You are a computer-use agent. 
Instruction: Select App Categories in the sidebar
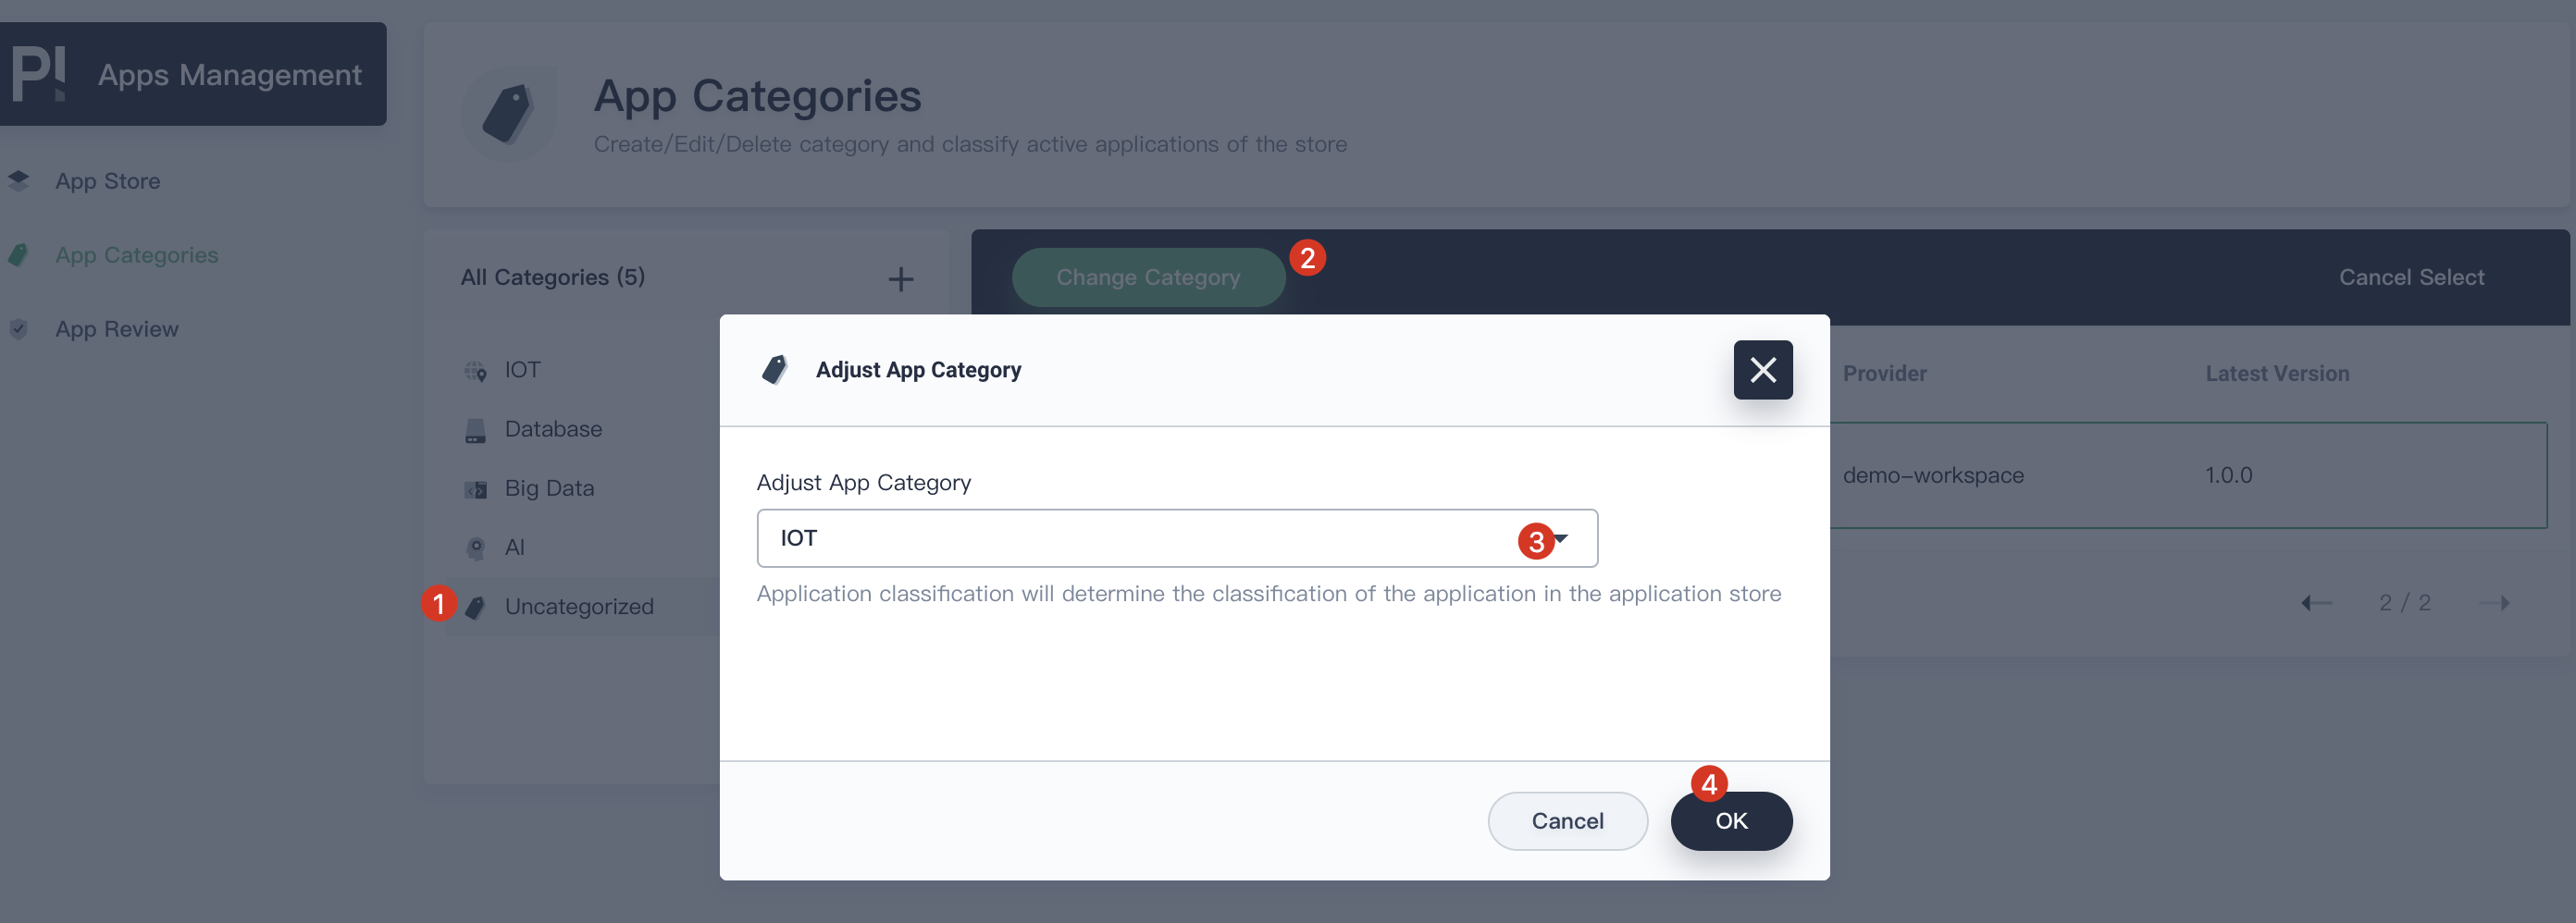click(x=136, y=255)
